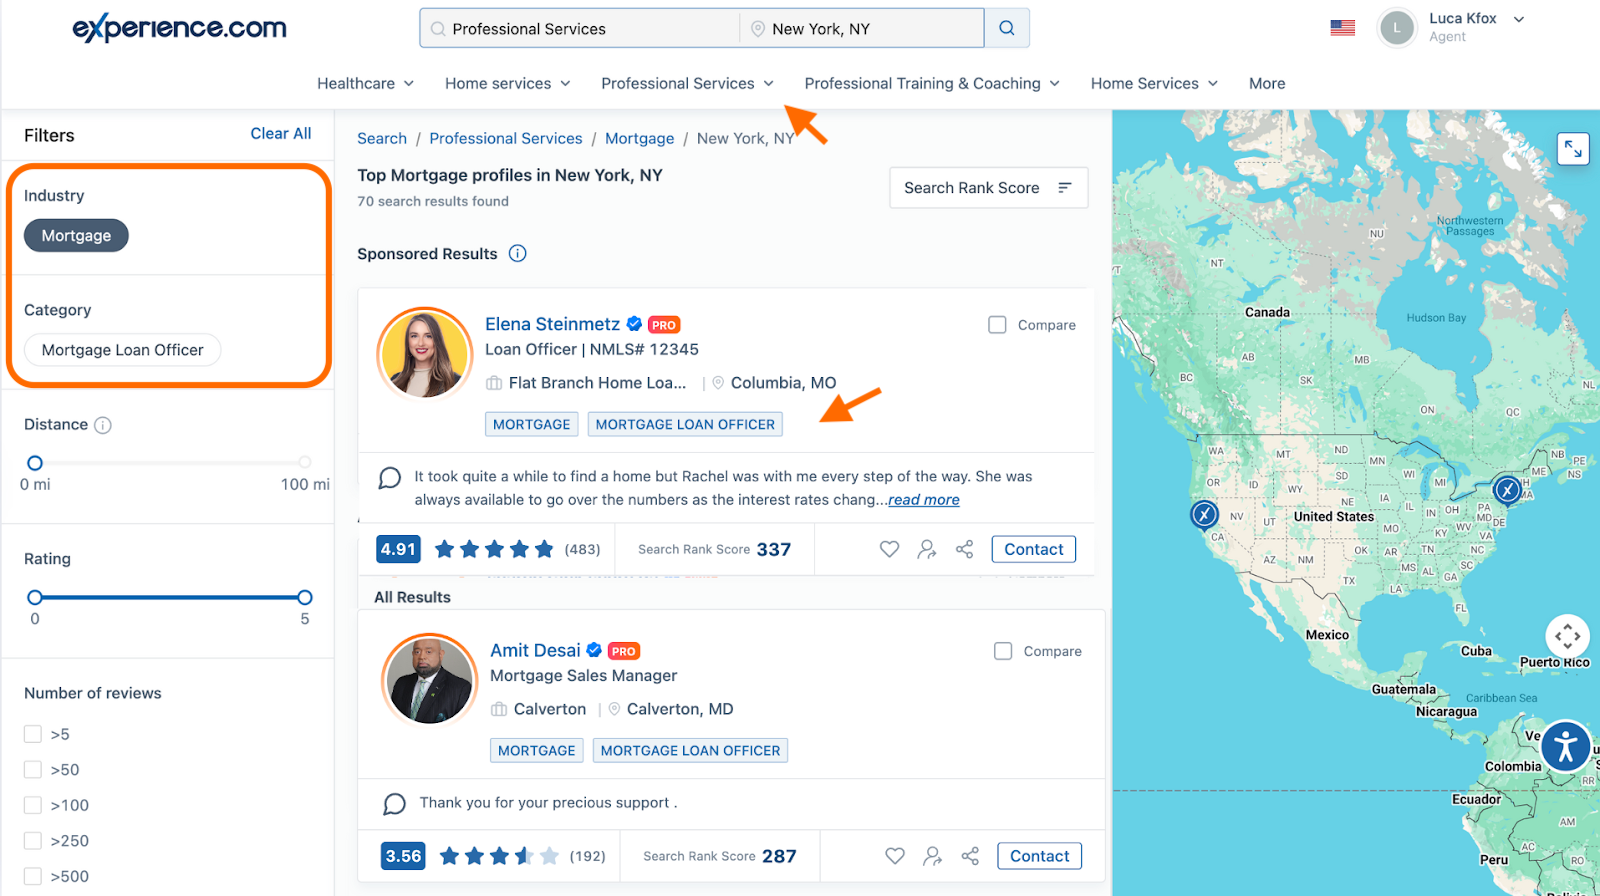Click the California map marker
Viewport: 1600px width, 896px height.
[x=1204, y=514]
